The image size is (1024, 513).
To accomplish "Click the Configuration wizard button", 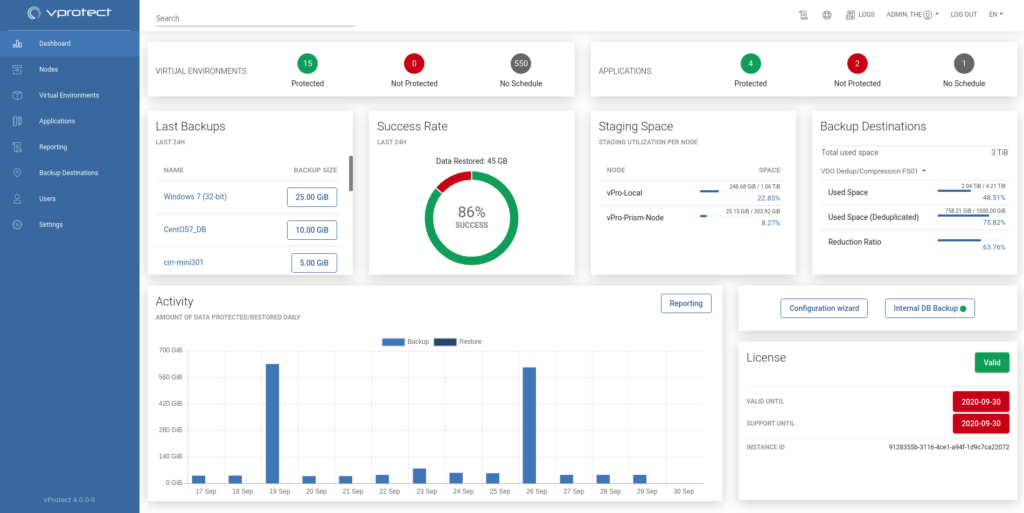I will tap(823, 308).
